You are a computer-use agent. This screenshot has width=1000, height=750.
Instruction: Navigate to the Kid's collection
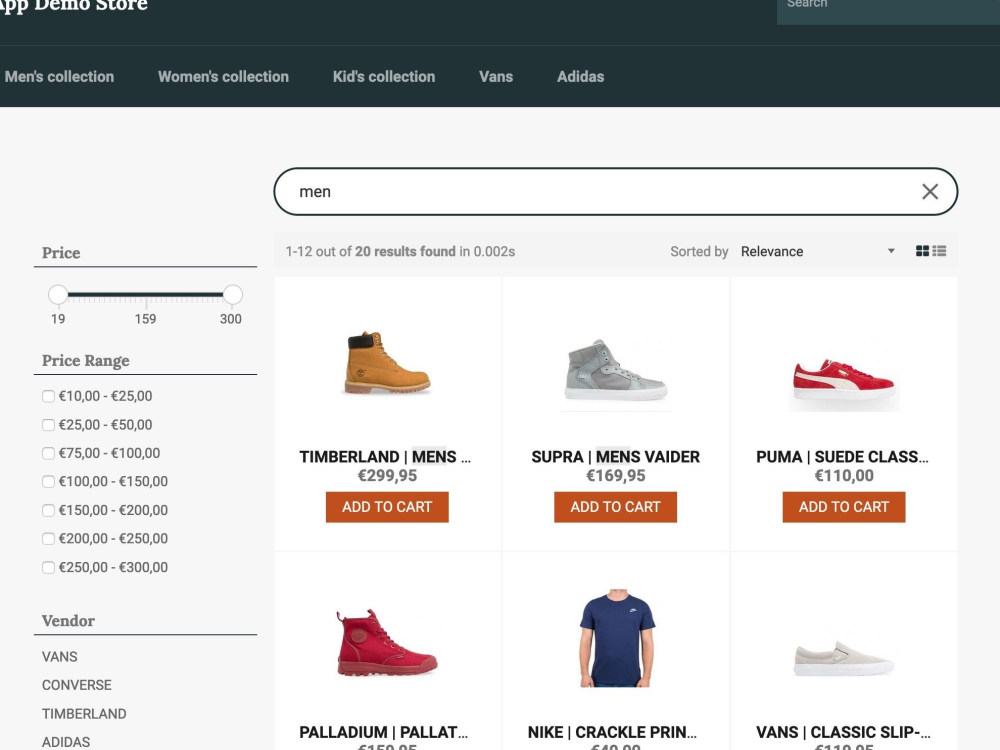(x=383, y=76)
